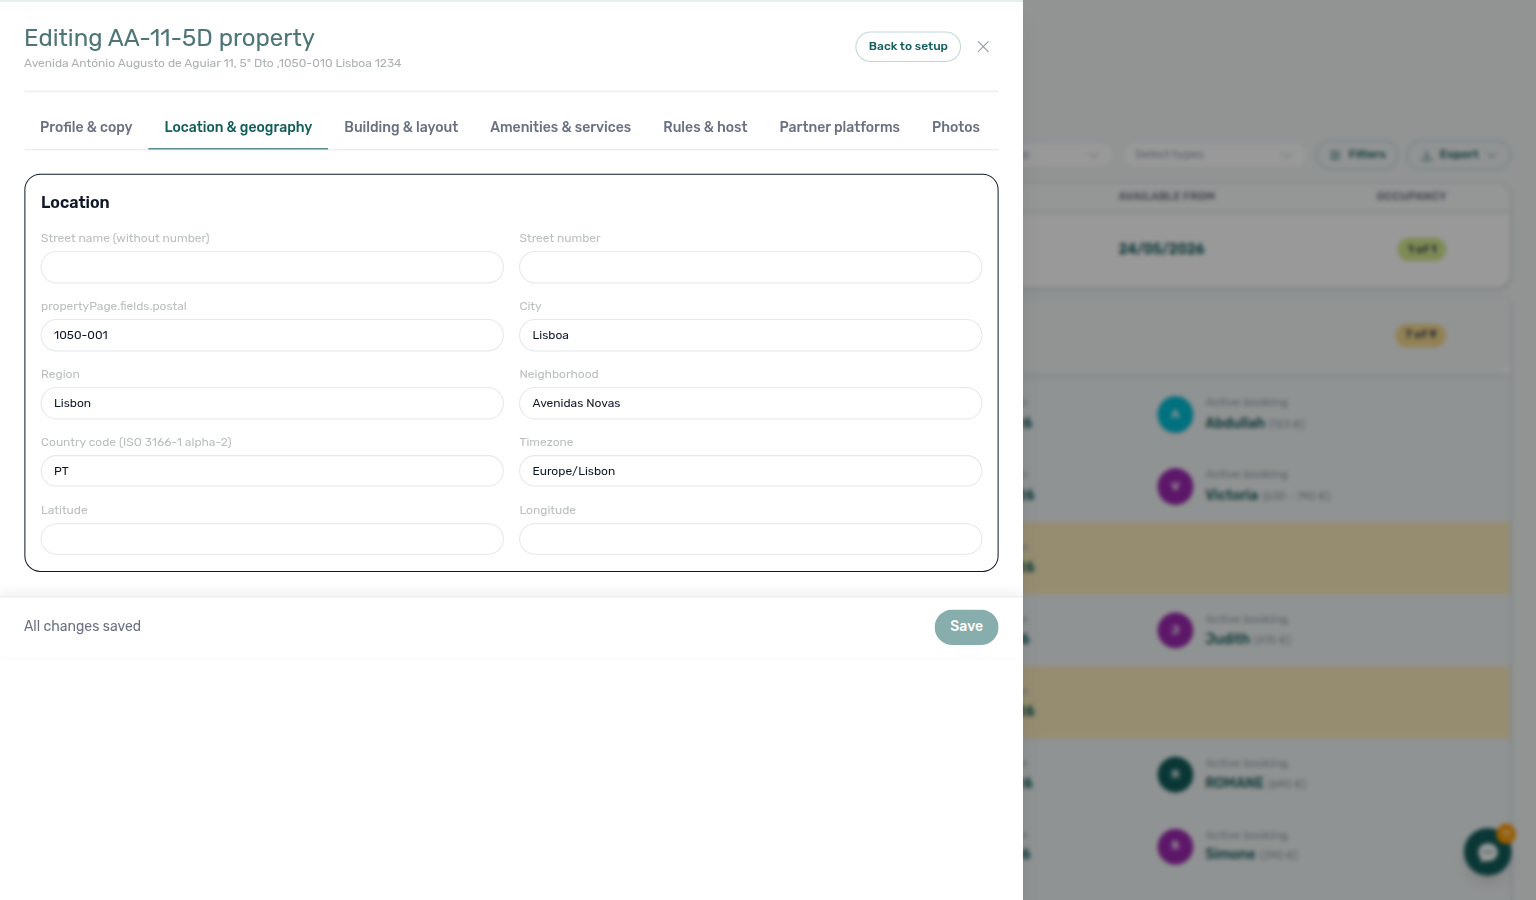
Task: Switch to Partner platforms tab
Action: pyautogui.click(x=839, y=127)
